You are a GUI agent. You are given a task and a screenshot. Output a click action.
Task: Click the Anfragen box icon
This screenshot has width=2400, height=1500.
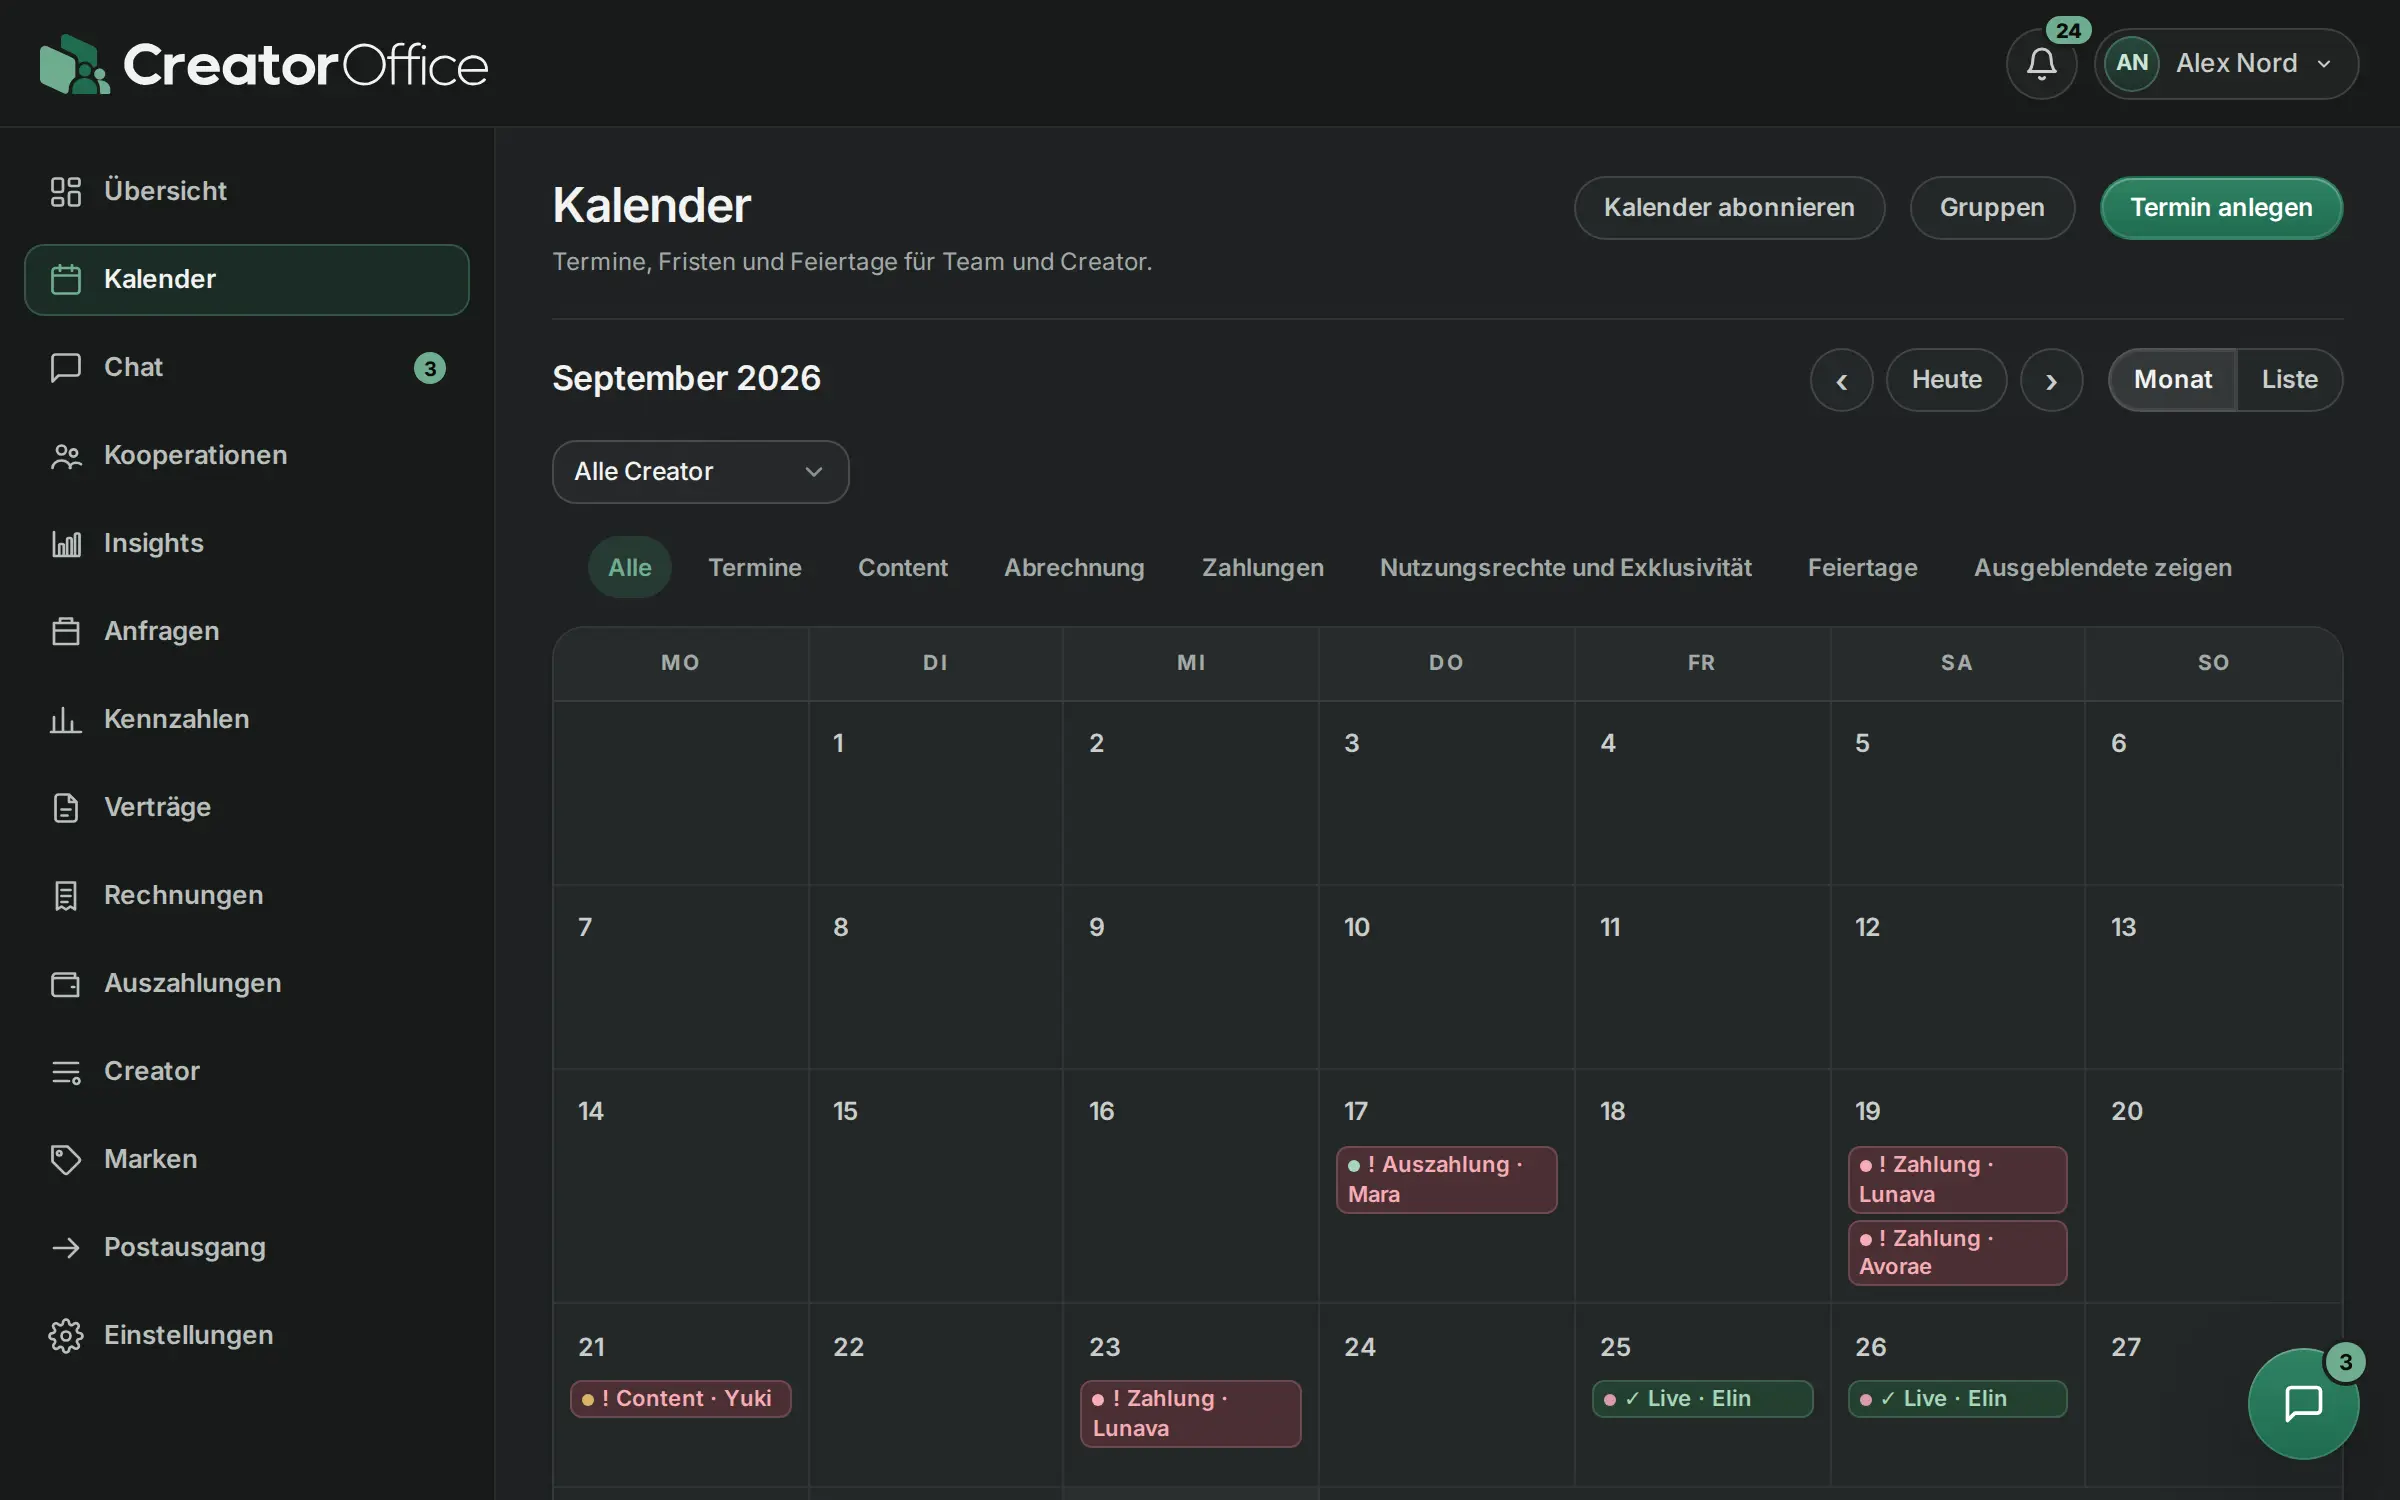[66, 631]
